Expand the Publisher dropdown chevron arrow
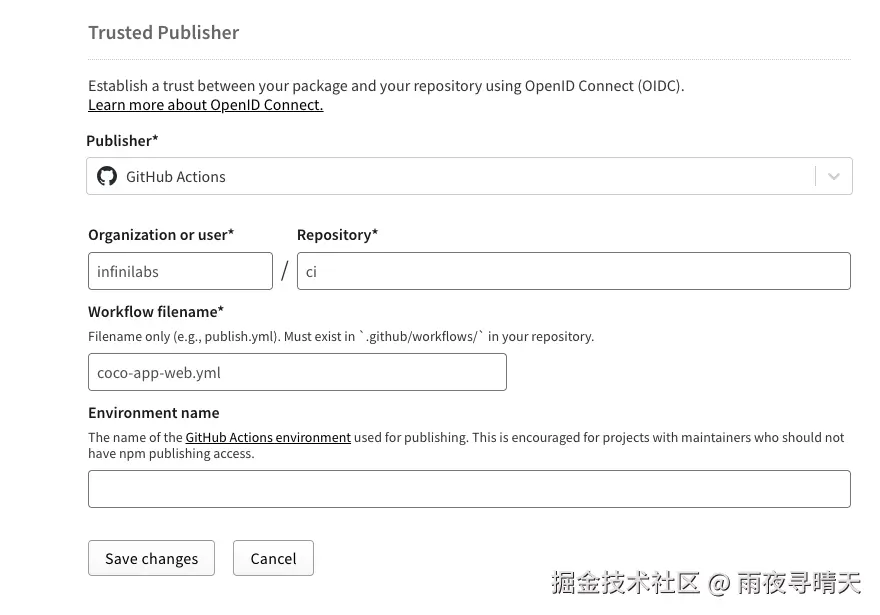880x615 pixels. coord(833,177)
